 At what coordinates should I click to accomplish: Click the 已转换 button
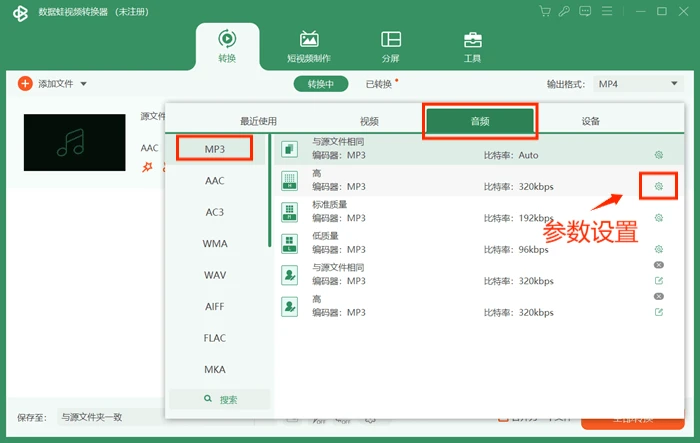(379, 84)
